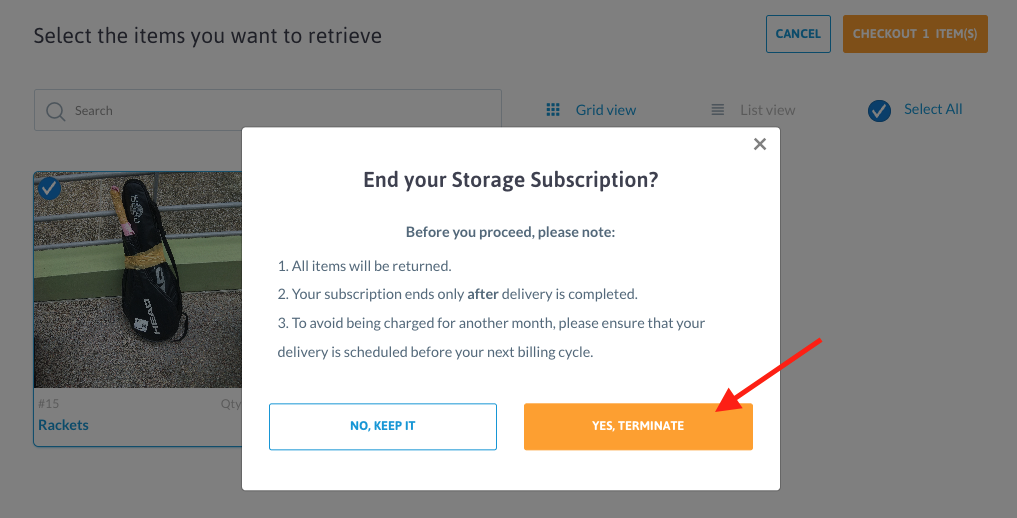Click the List view lines icon
The width and height of the screenshot is (1017, 518).
pyautogui.click(x=717, y=110)
